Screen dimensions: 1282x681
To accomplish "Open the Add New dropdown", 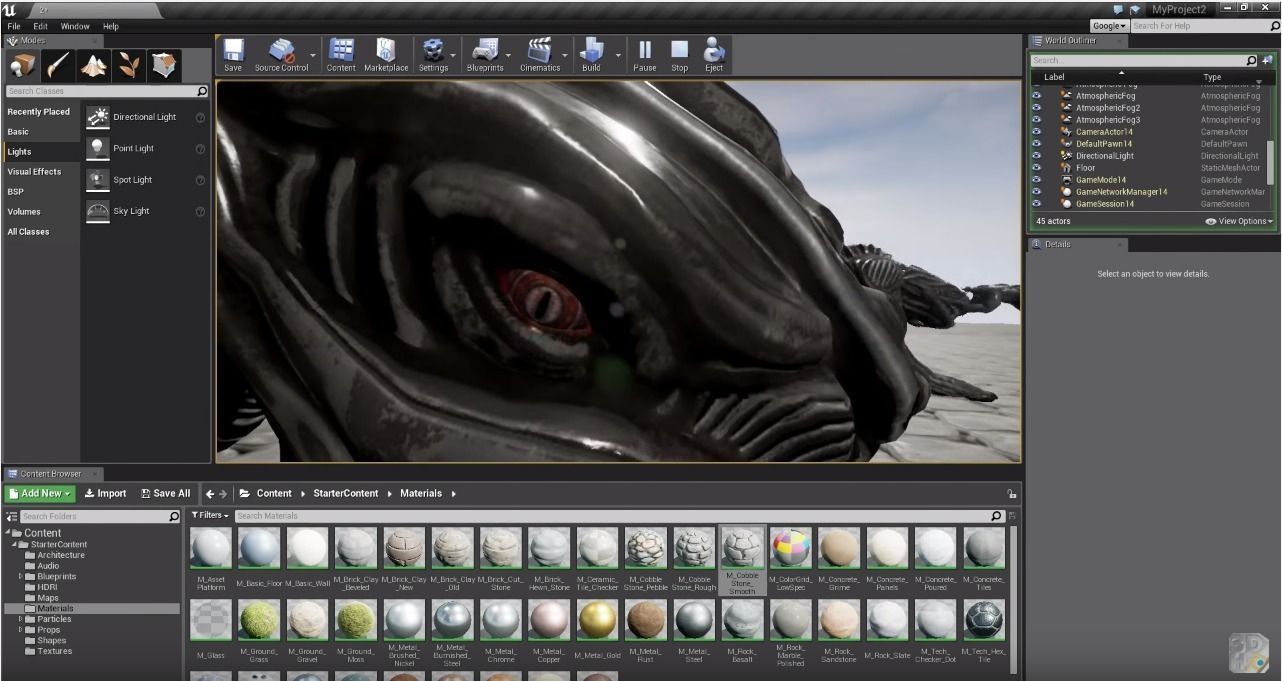I will (41, 493).
